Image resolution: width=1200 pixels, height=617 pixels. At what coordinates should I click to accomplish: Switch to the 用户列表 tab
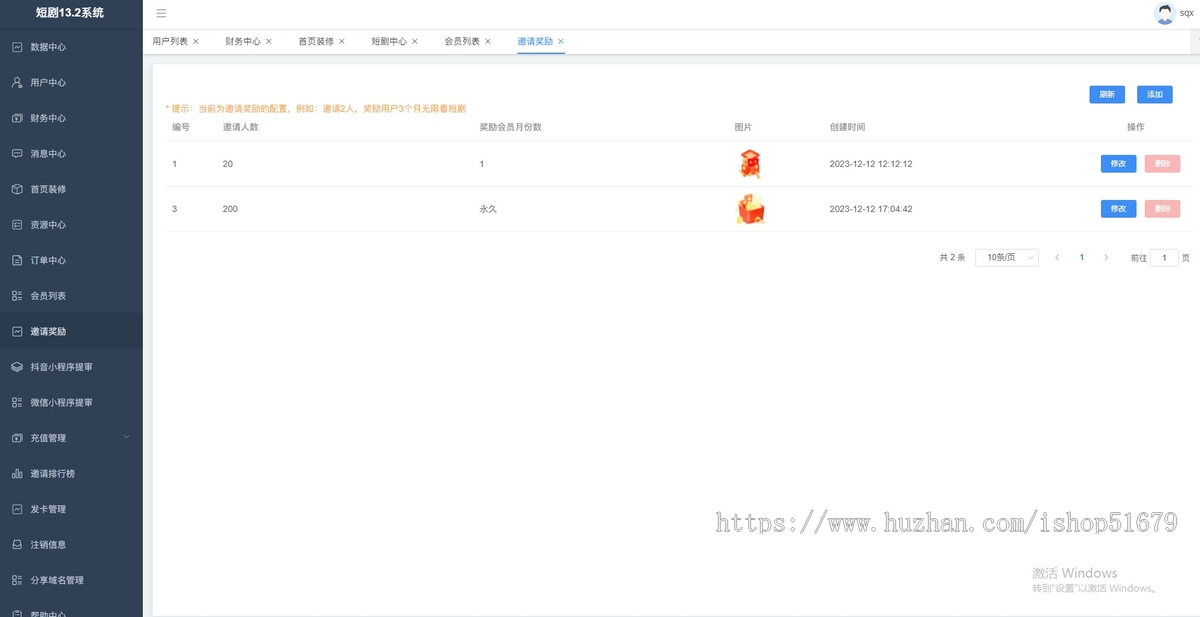point(170,41)
